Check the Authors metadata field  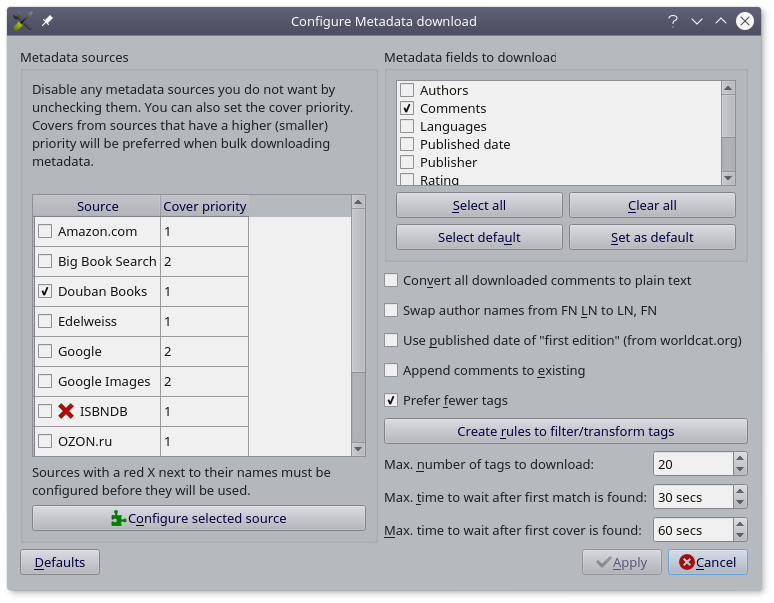click(x=407, y=90)
